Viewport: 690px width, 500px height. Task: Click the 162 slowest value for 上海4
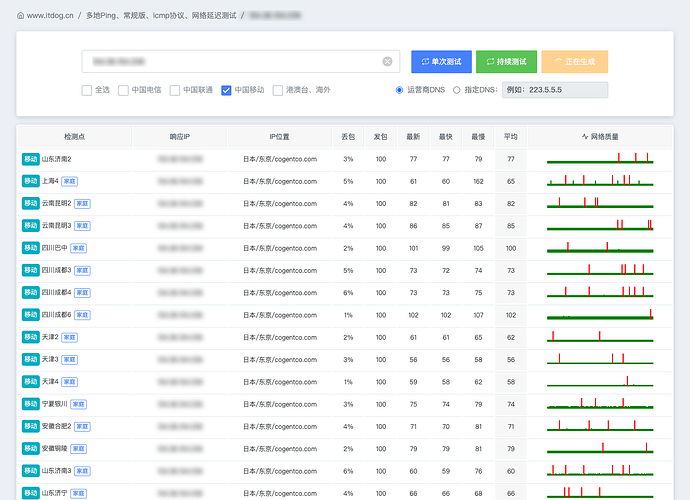(478, 181)
